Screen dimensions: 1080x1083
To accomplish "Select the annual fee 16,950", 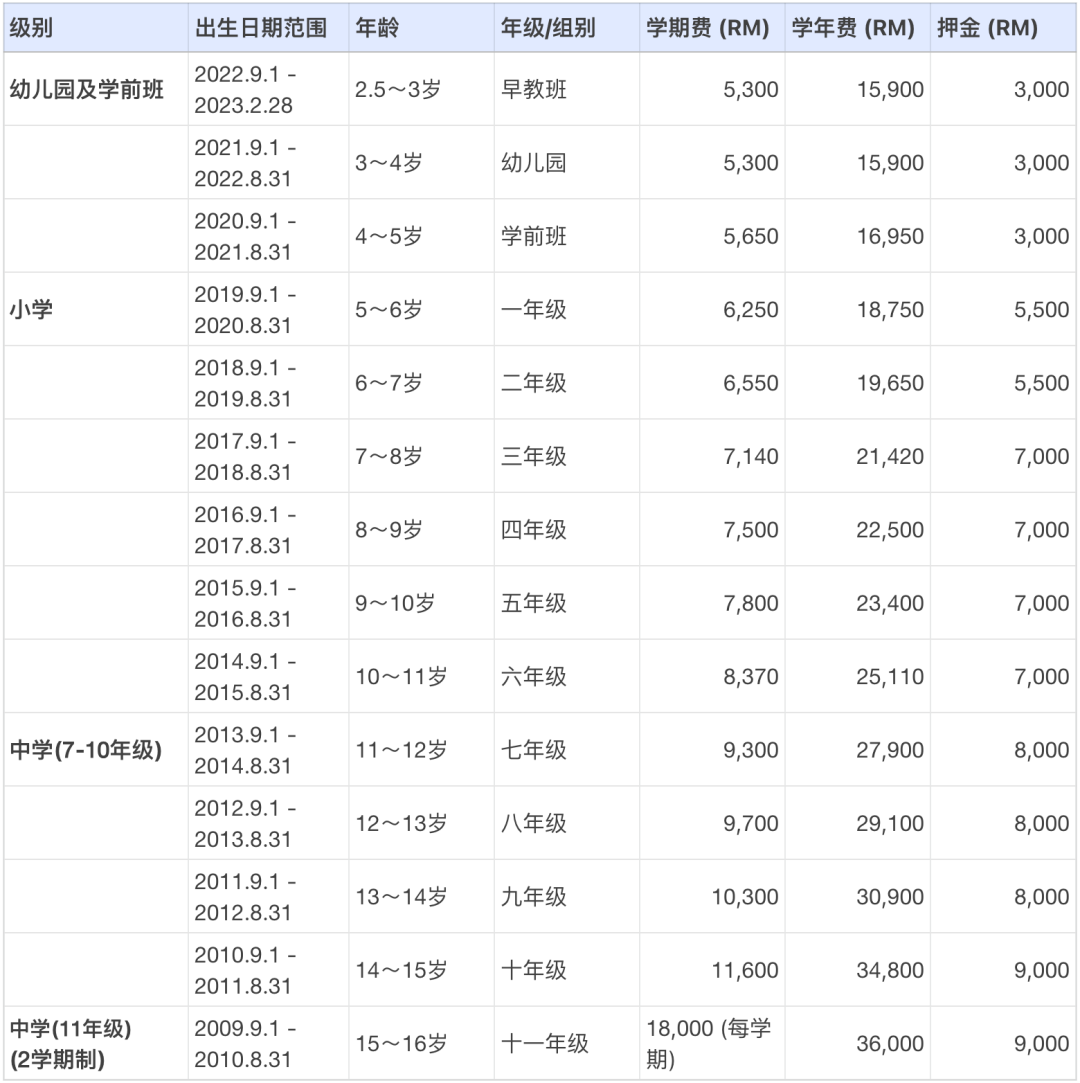I will pyautogui.click(x=857, y=236).
